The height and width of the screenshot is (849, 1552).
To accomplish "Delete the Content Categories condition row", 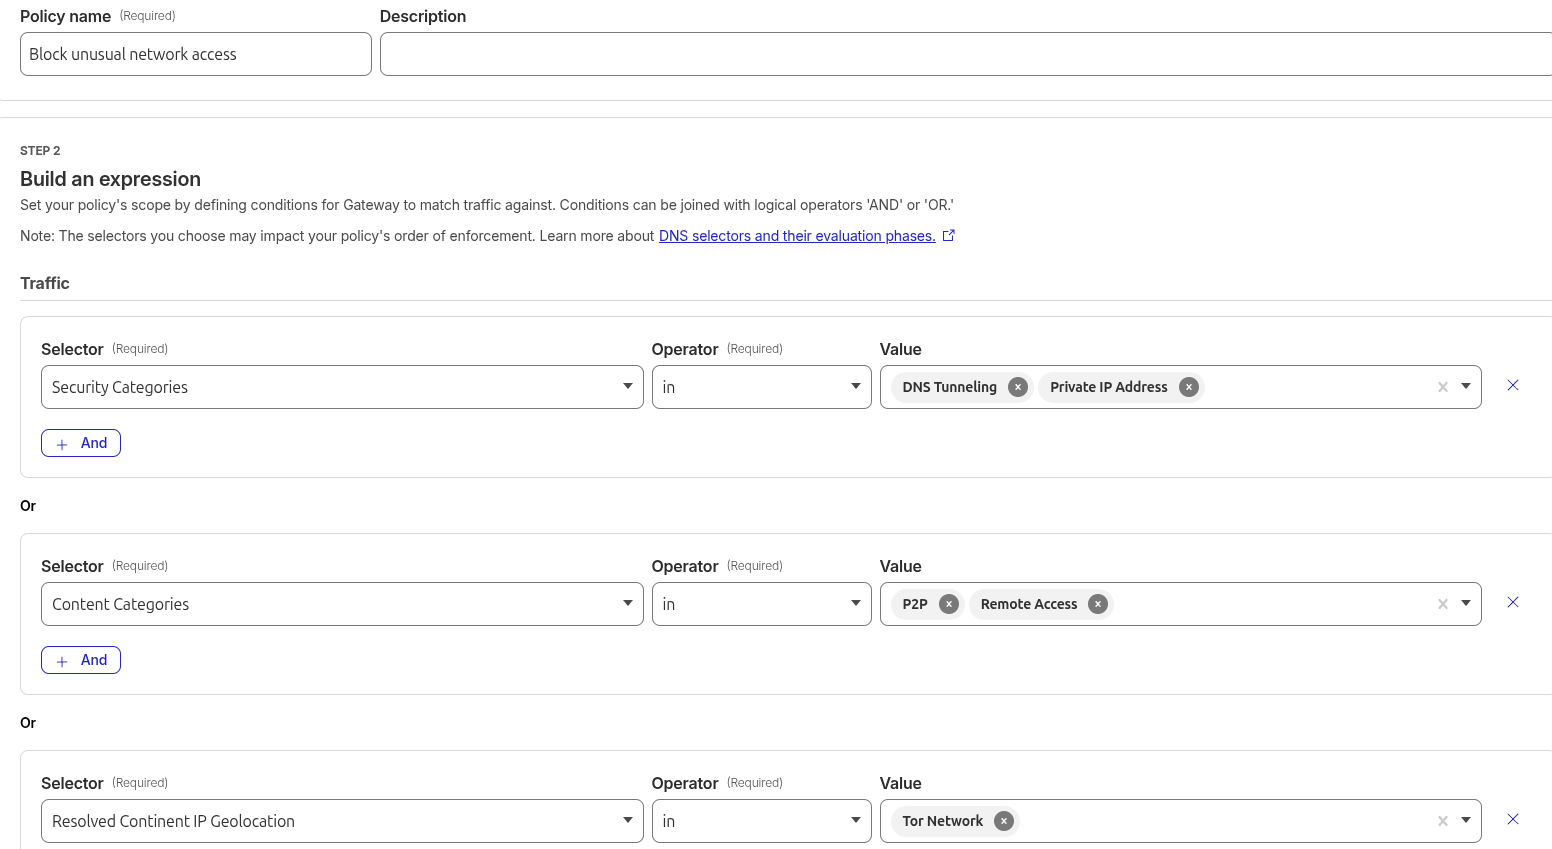I will [1513, 602].
